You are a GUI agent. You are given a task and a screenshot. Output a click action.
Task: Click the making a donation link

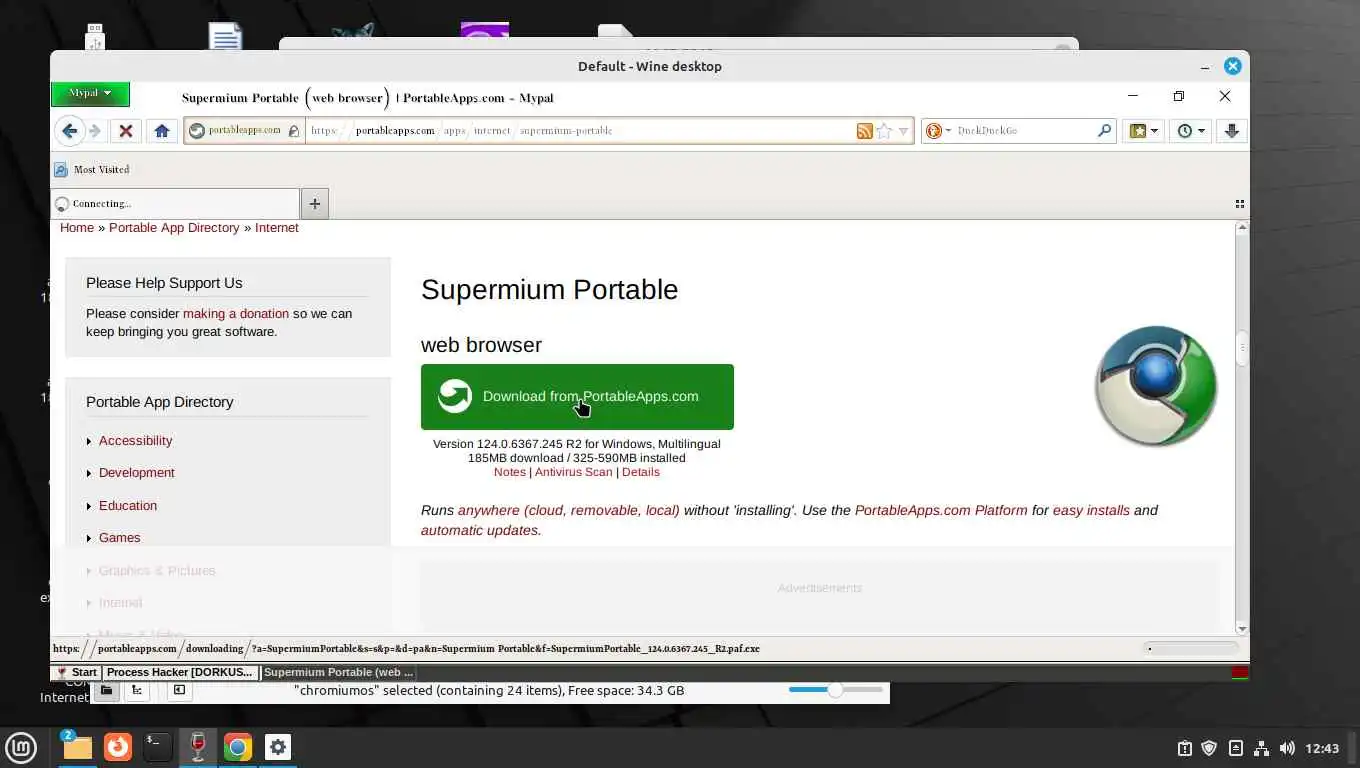click(236, 314)
